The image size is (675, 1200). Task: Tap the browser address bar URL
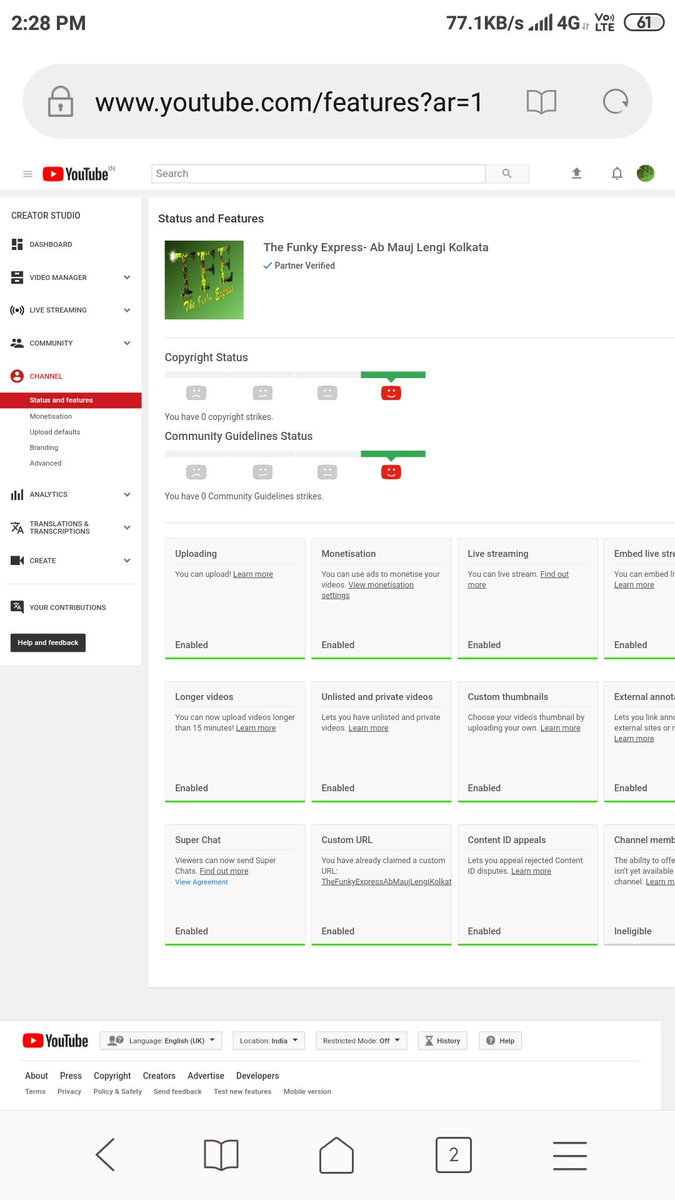[289, 102]
